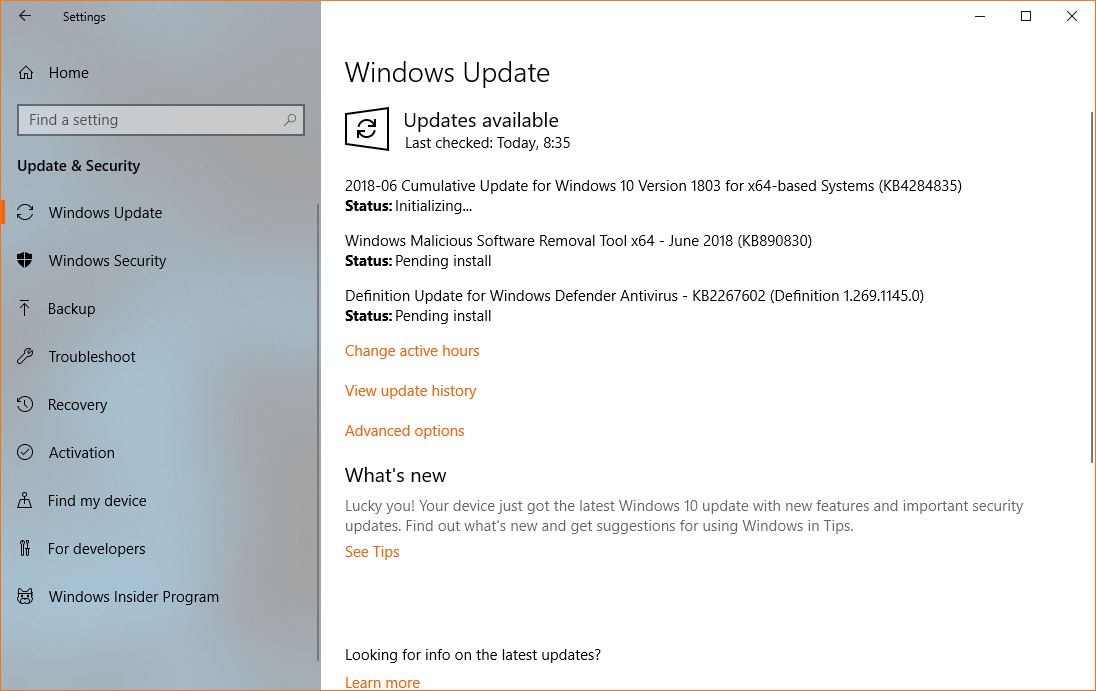Click the 'What's new' heading
The width and height of the screenshot is (1096, 691).
tap(395, 475)
